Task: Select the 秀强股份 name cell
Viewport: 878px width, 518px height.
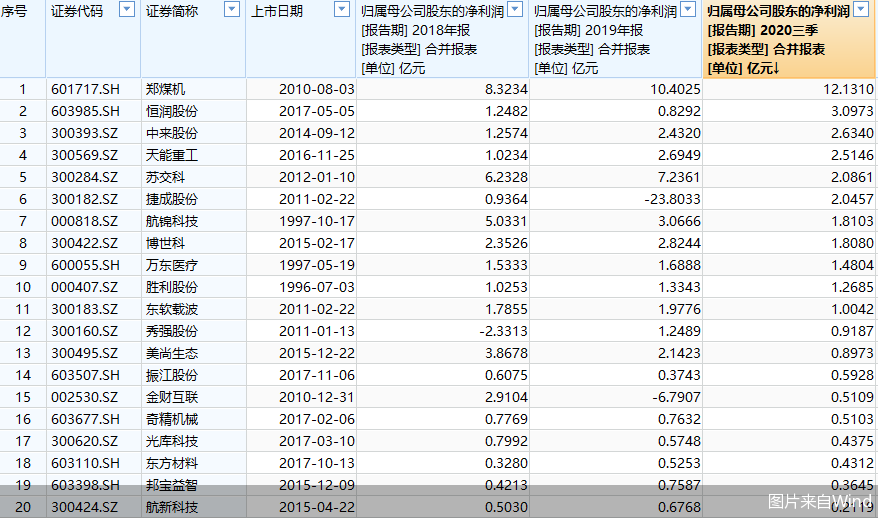Action: click(x=172, y=331)
